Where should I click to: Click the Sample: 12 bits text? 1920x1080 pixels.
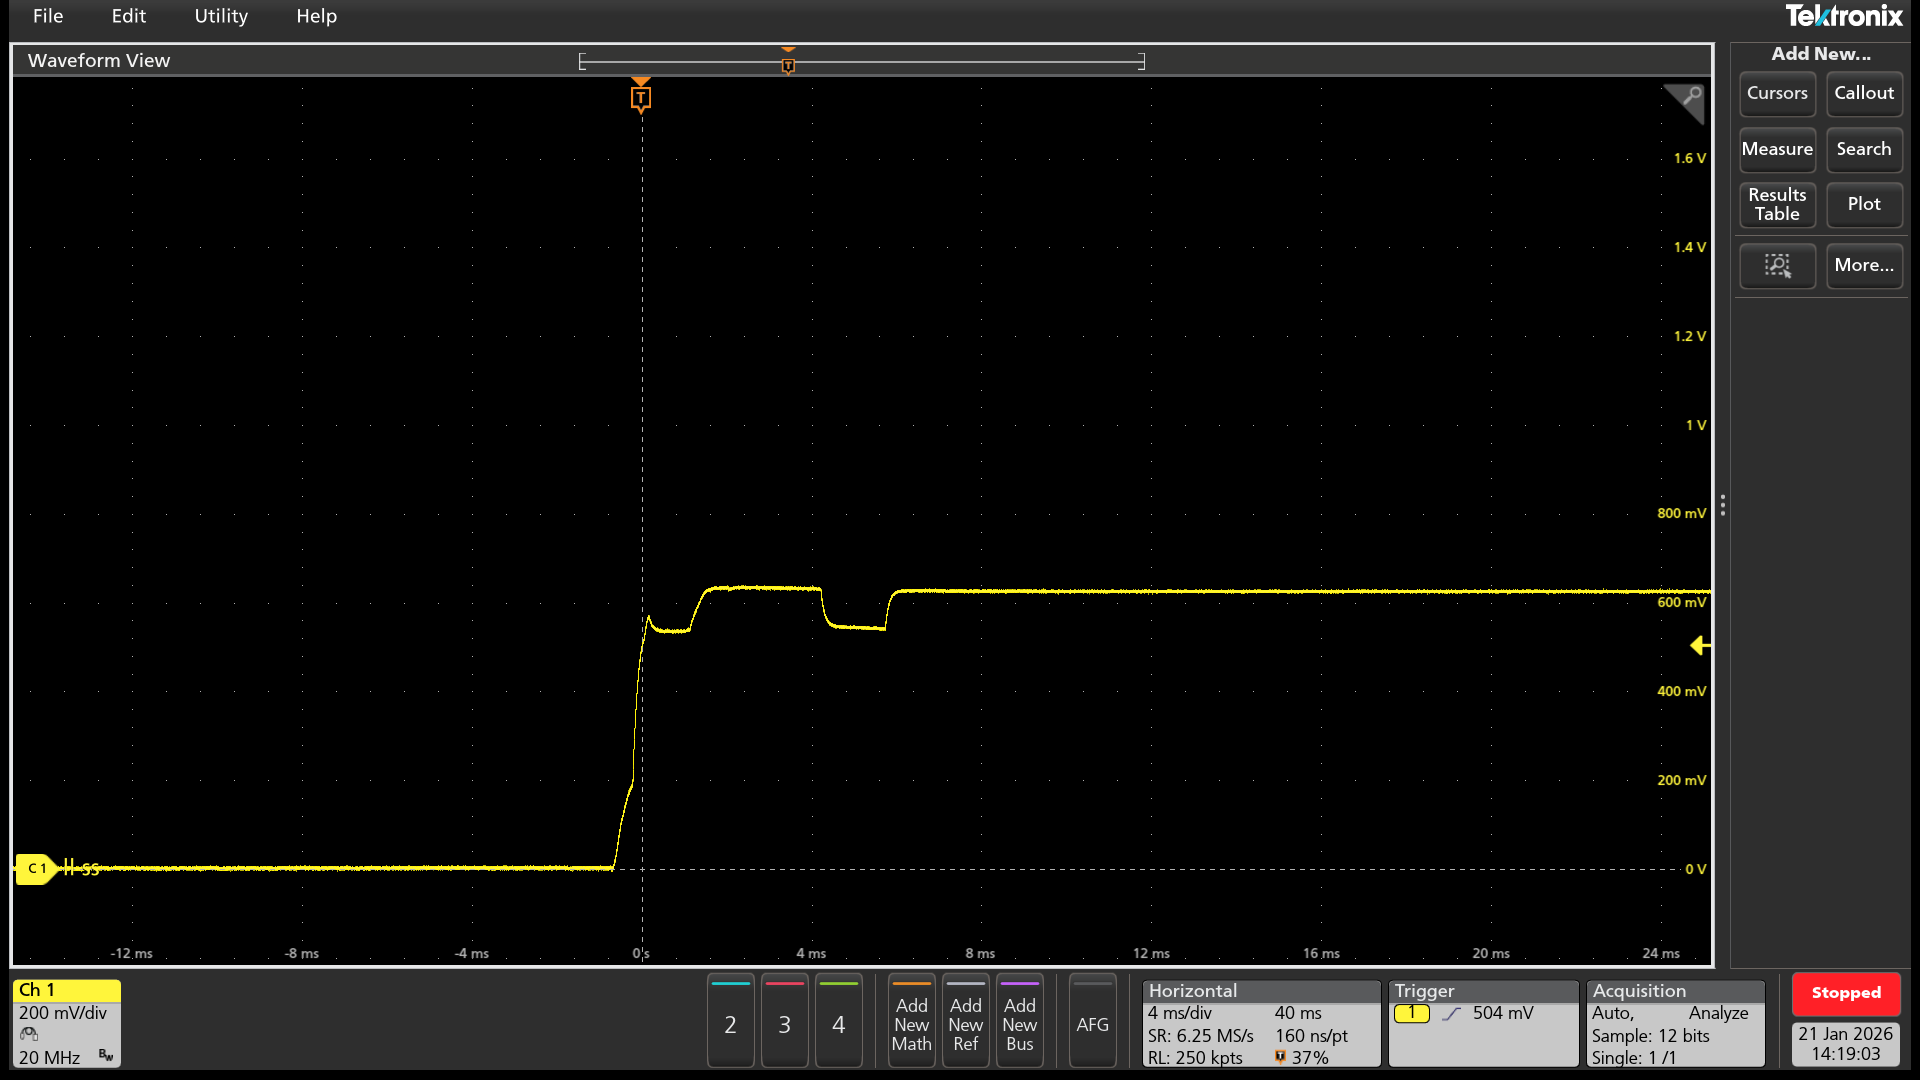1651,1036
